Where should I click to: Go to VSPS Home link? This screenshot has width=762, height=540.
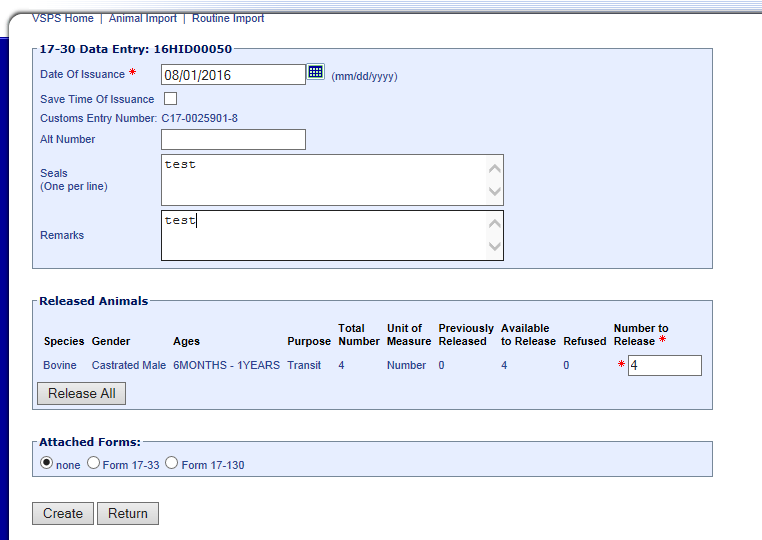click(x=63, y=18)
